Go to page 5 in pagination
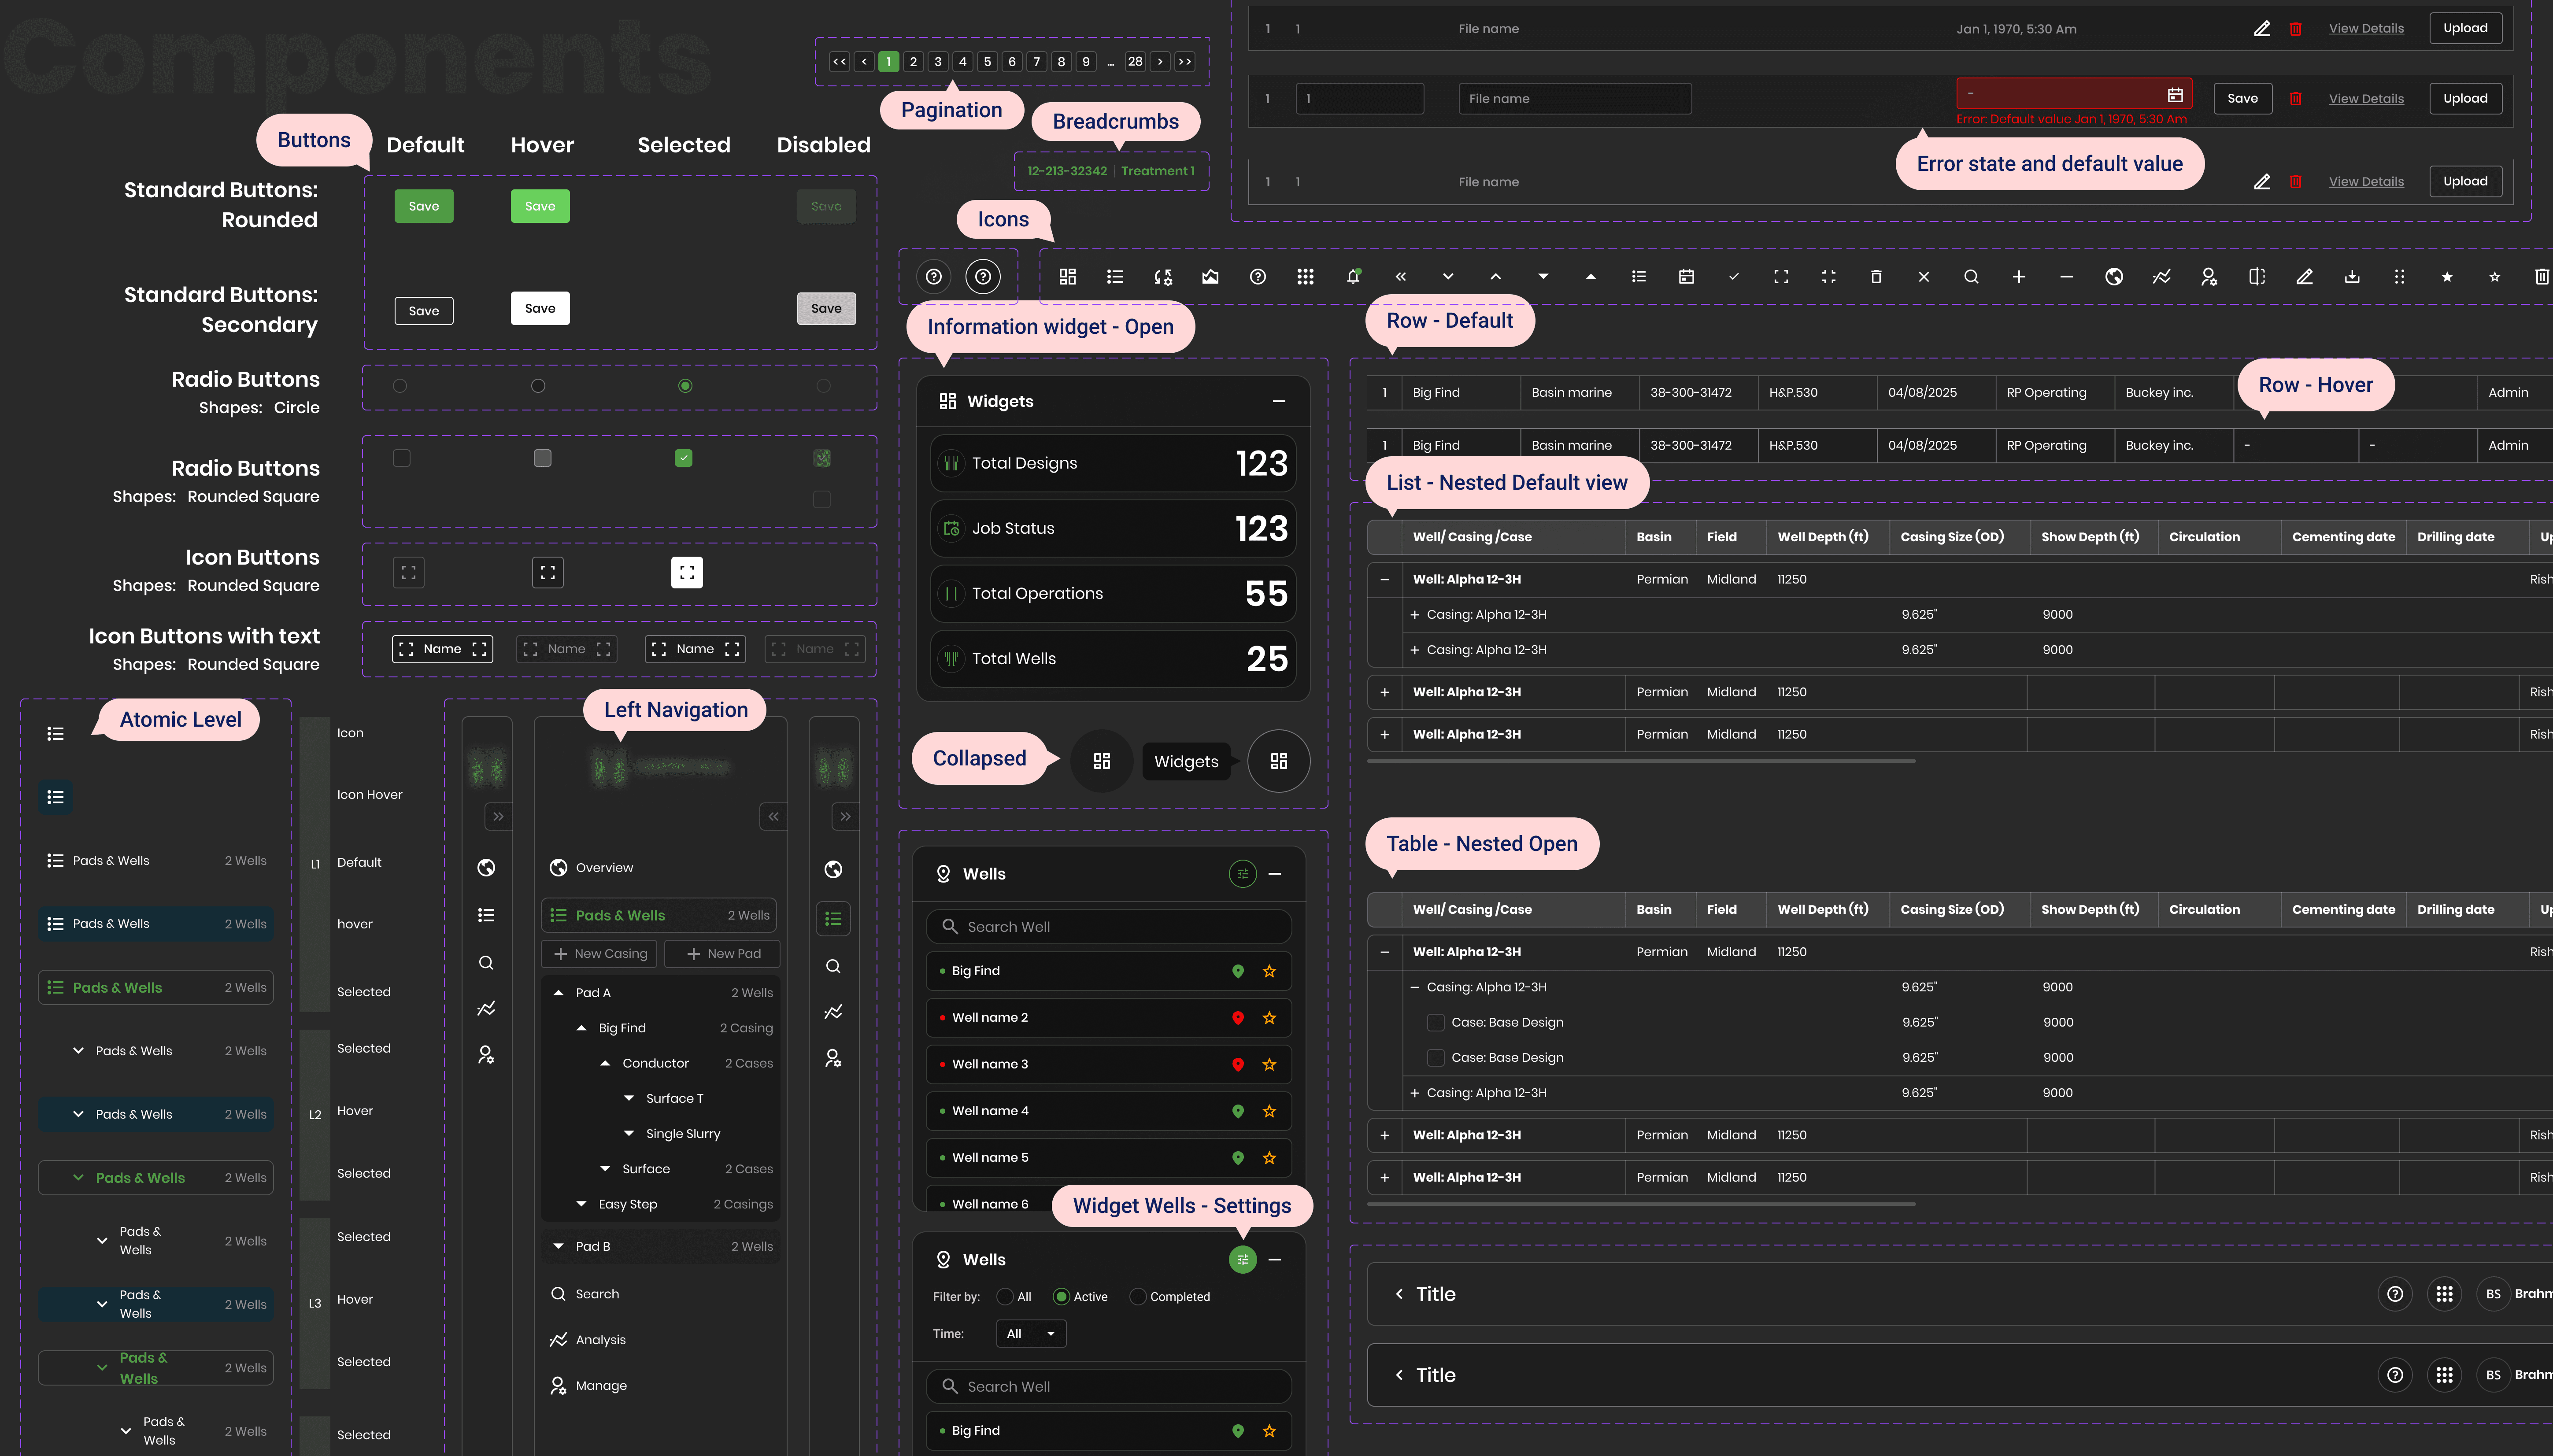2553x1456 pixels. click(x=987, y=62)
